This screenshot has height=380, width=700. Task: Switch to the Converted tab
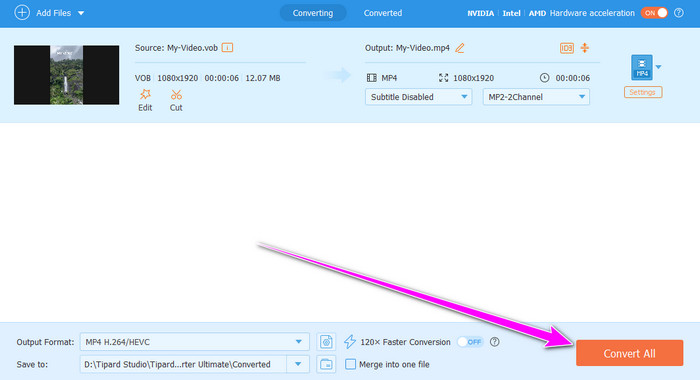pos(383,13)
